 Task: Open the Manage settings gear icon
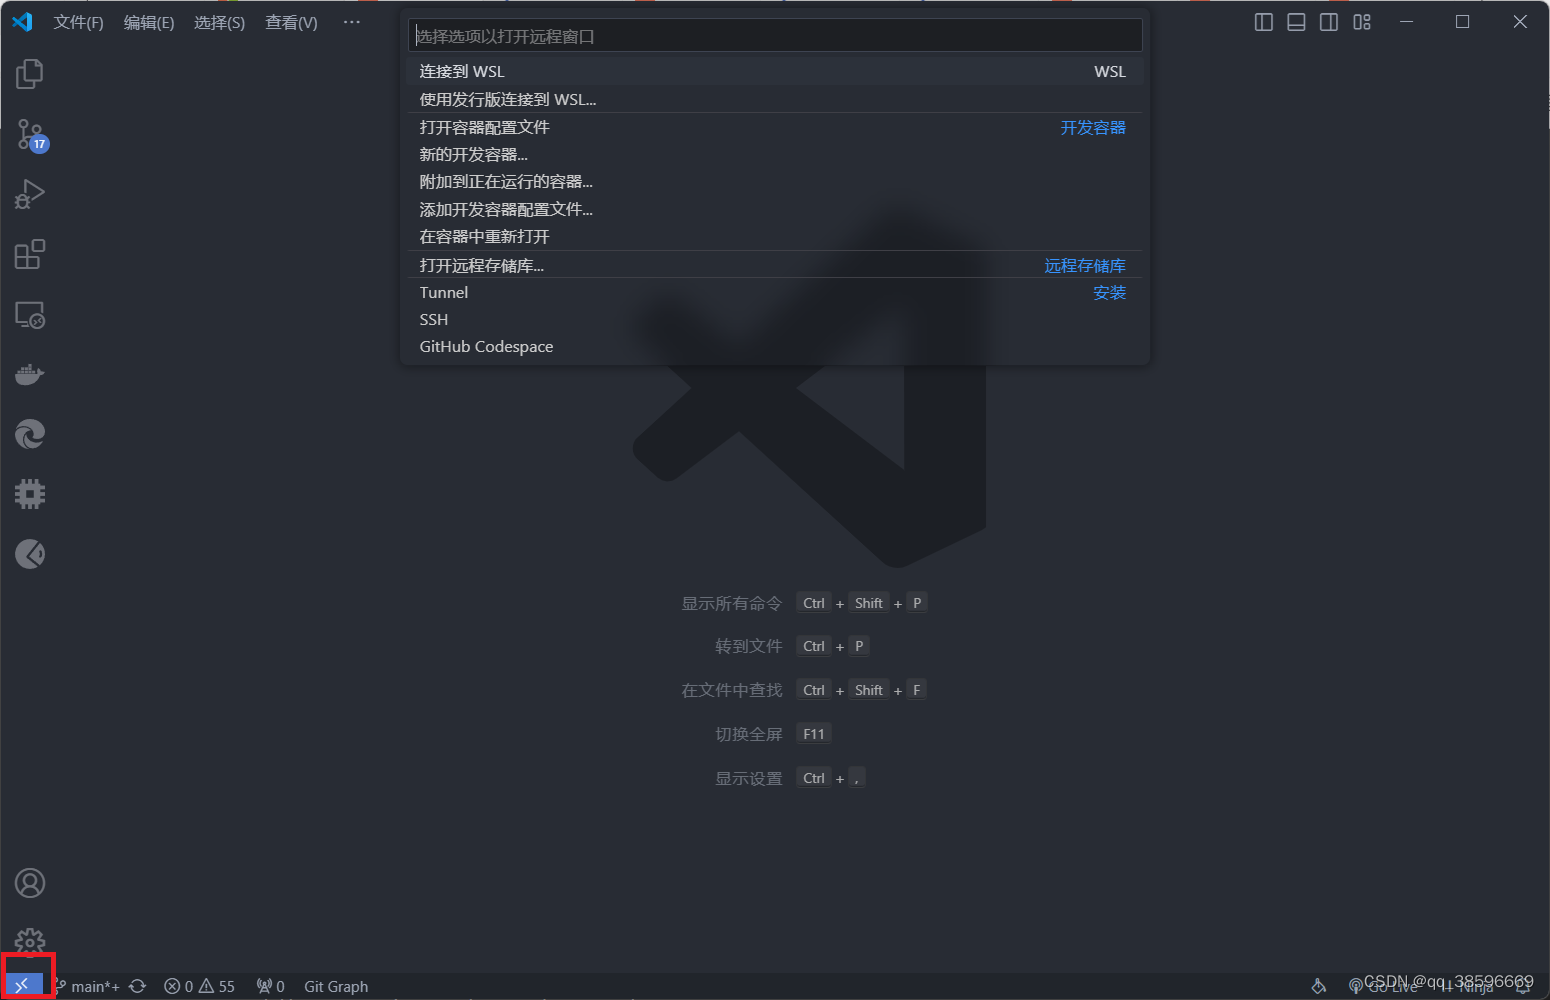[29, 940]
